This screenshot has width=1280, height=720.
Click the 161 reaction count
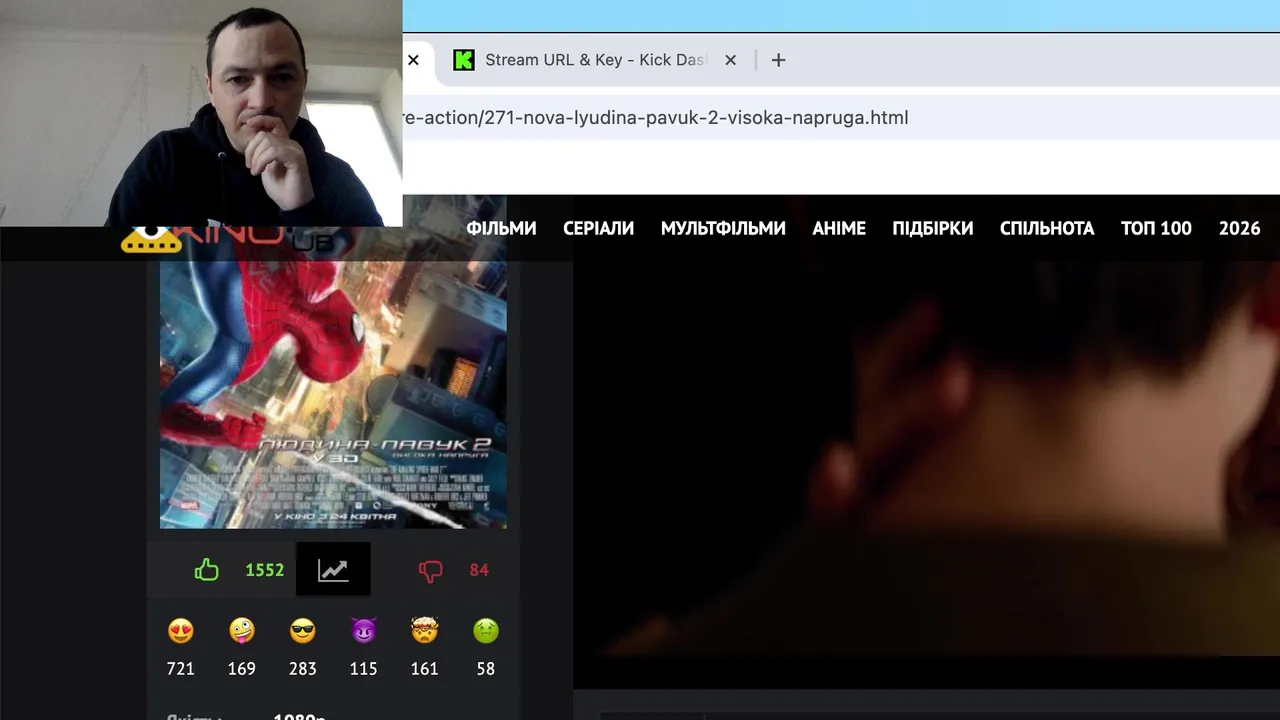click(x=425, y=669)
